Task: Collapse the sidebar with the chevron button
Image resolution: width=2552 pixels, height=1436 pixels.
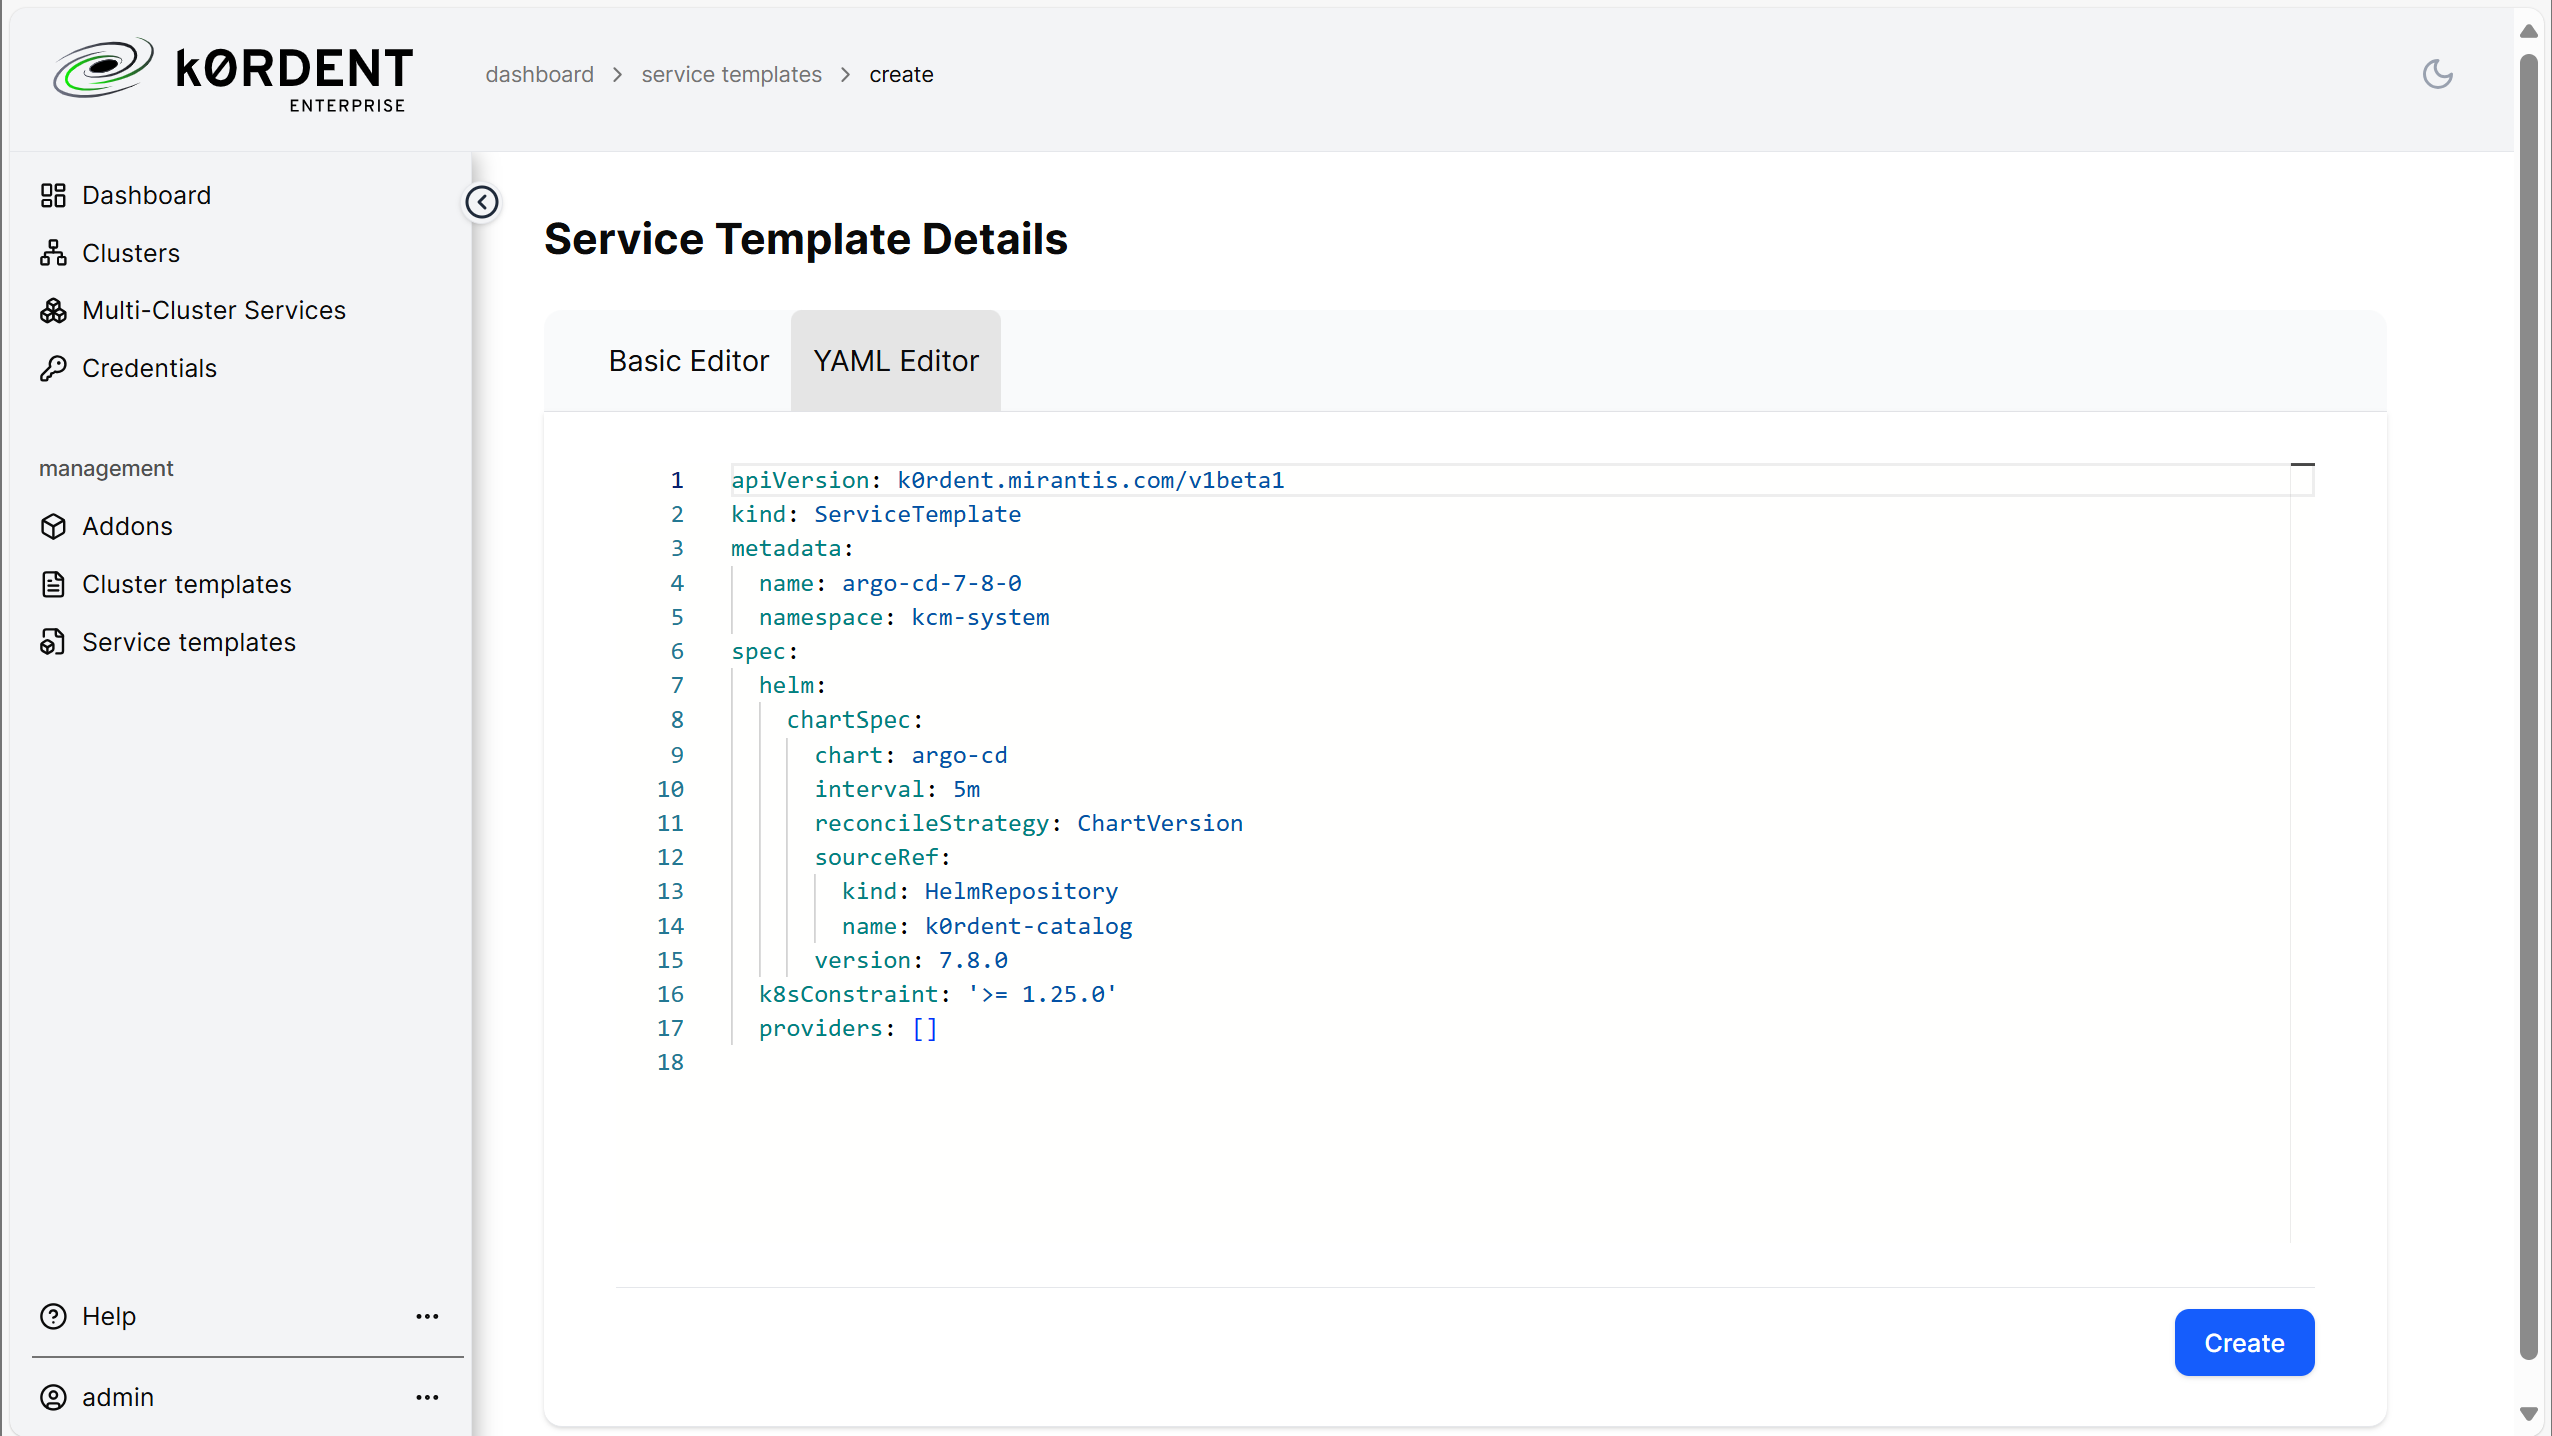Action: [x=482, y=202]
